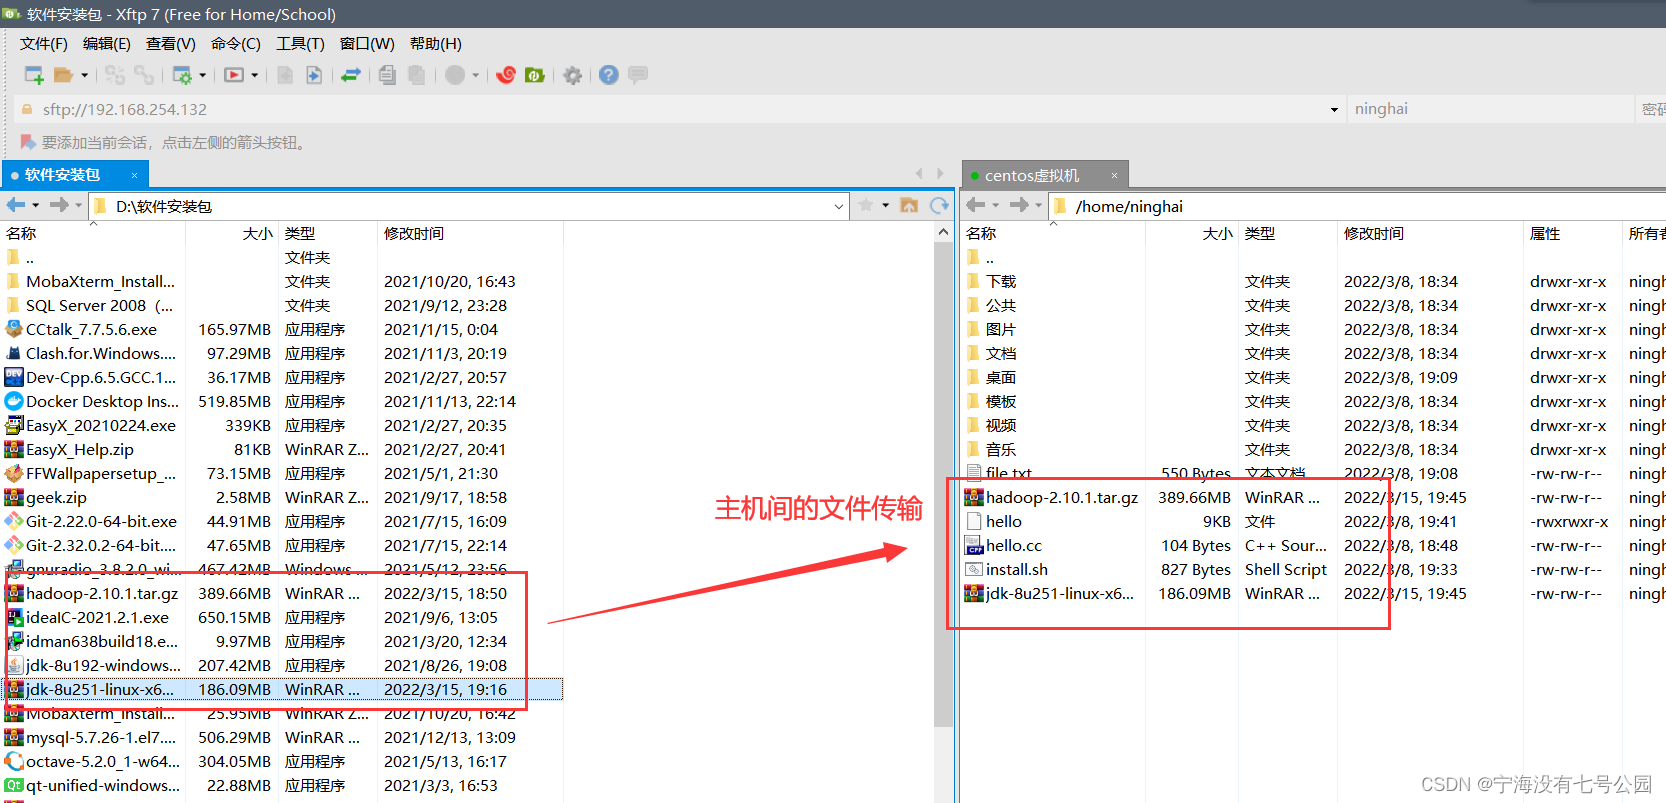Expand the red play icon dropdown
Image resolution: width=1666 pixels, height=803 pixels.
point(255,75)
